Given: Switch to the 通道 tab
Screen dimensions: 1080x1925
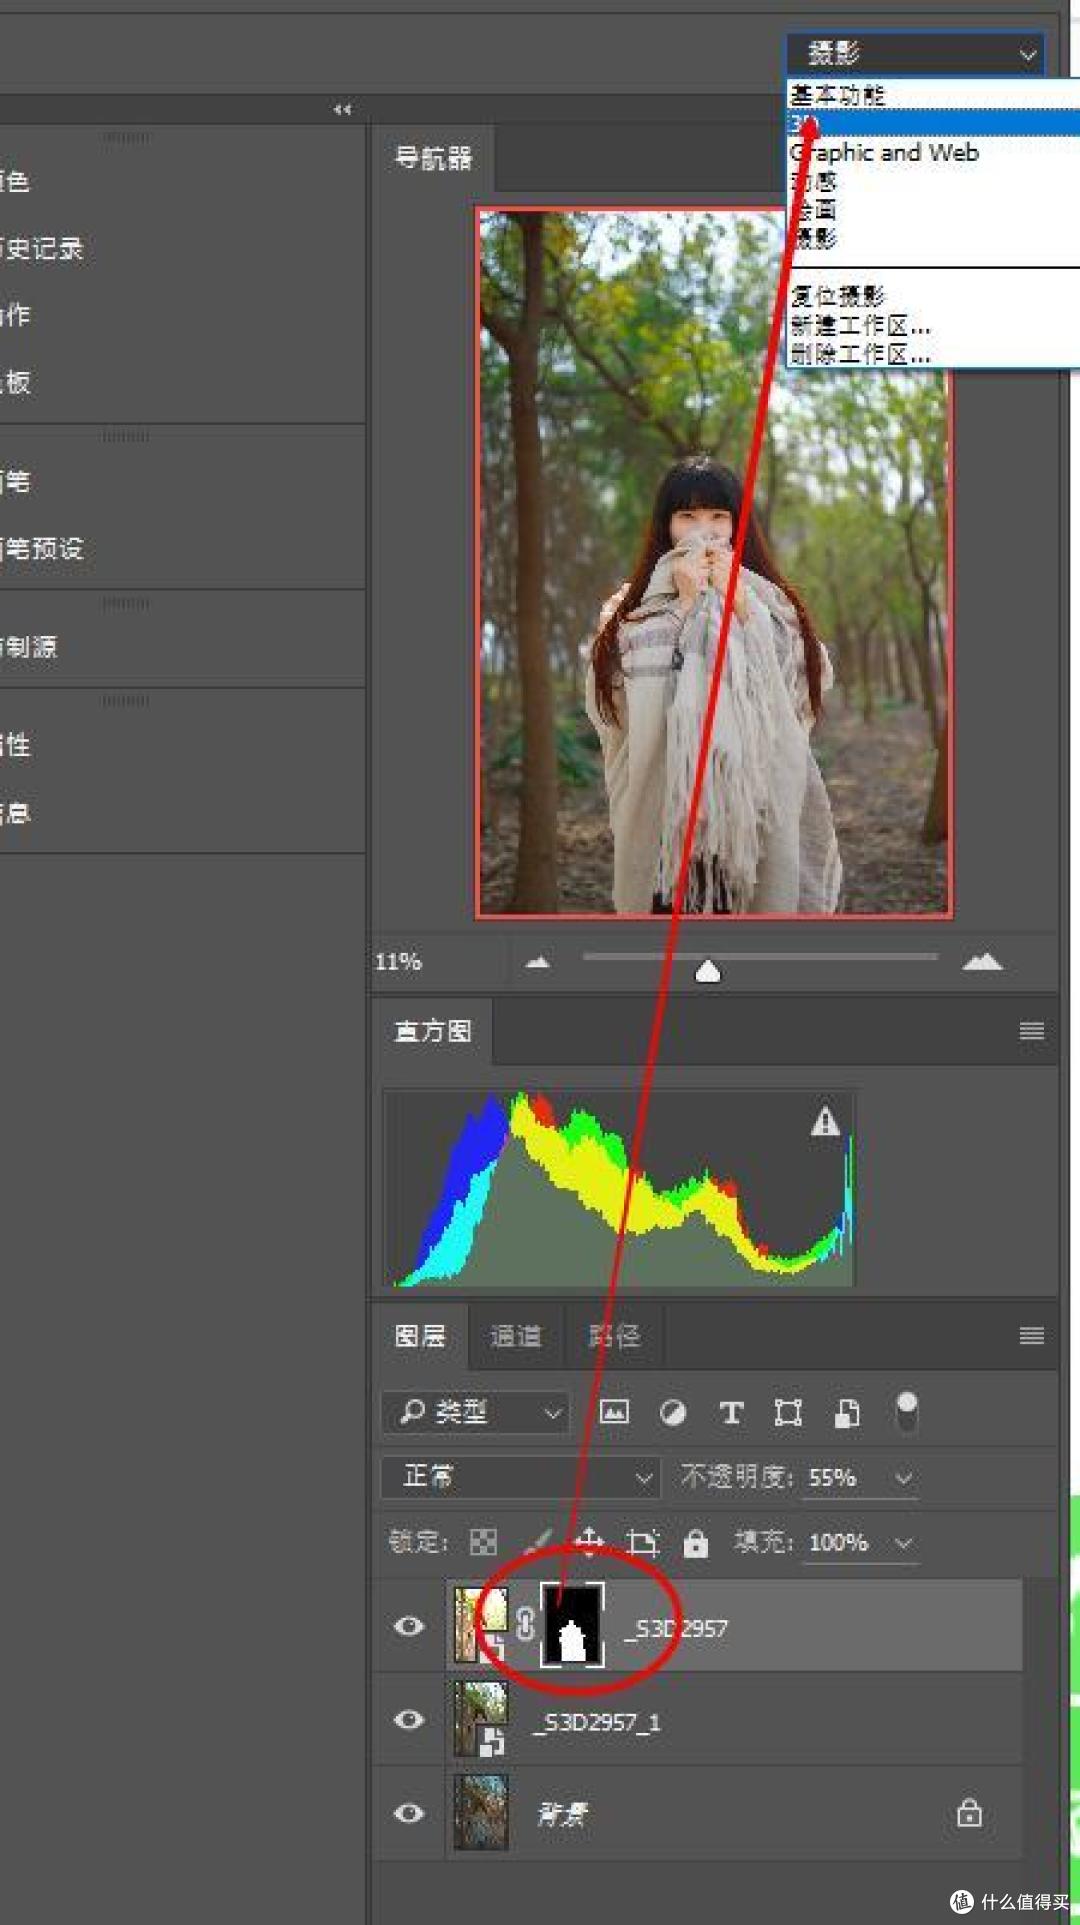Looking at the screenshot, I should [516, 1336].
